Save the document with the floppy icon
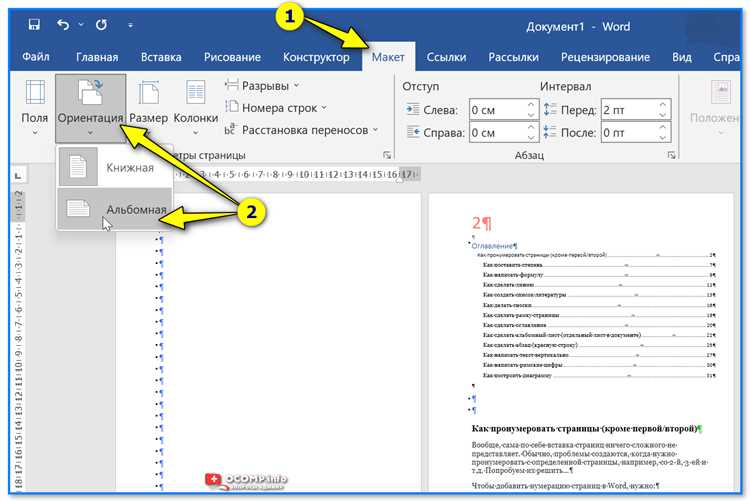Screen dimensions: 750x502 coord(34,24)
